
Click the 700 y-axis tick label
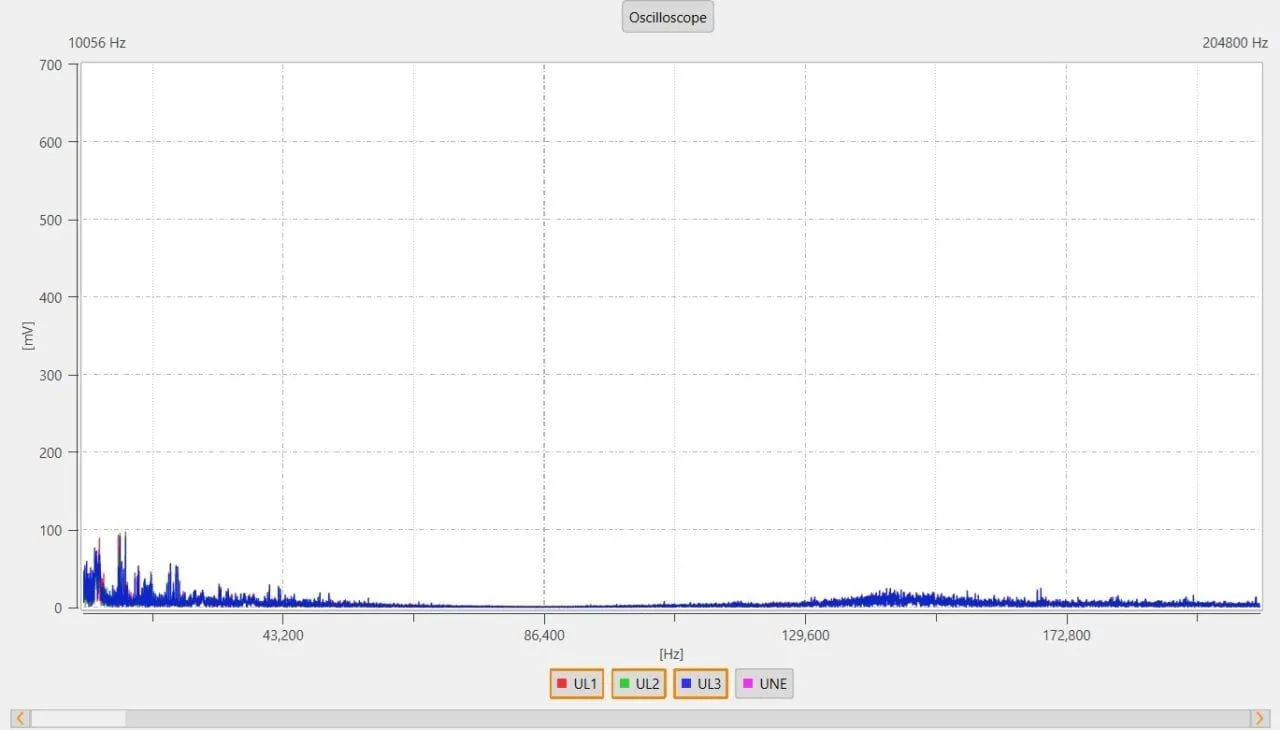pos(51,65)
